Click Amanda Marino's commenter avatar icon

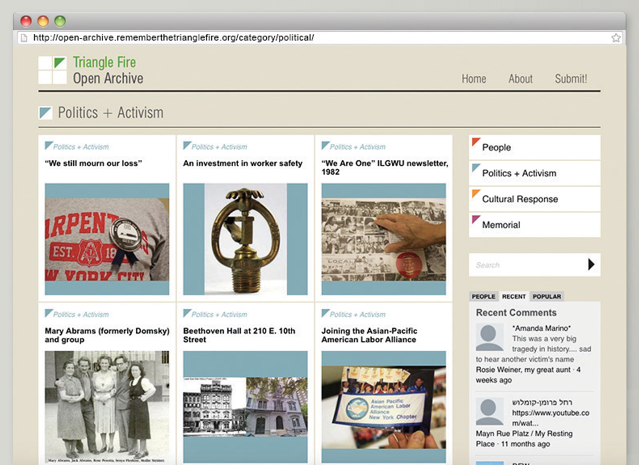click(x=489, y=336)
